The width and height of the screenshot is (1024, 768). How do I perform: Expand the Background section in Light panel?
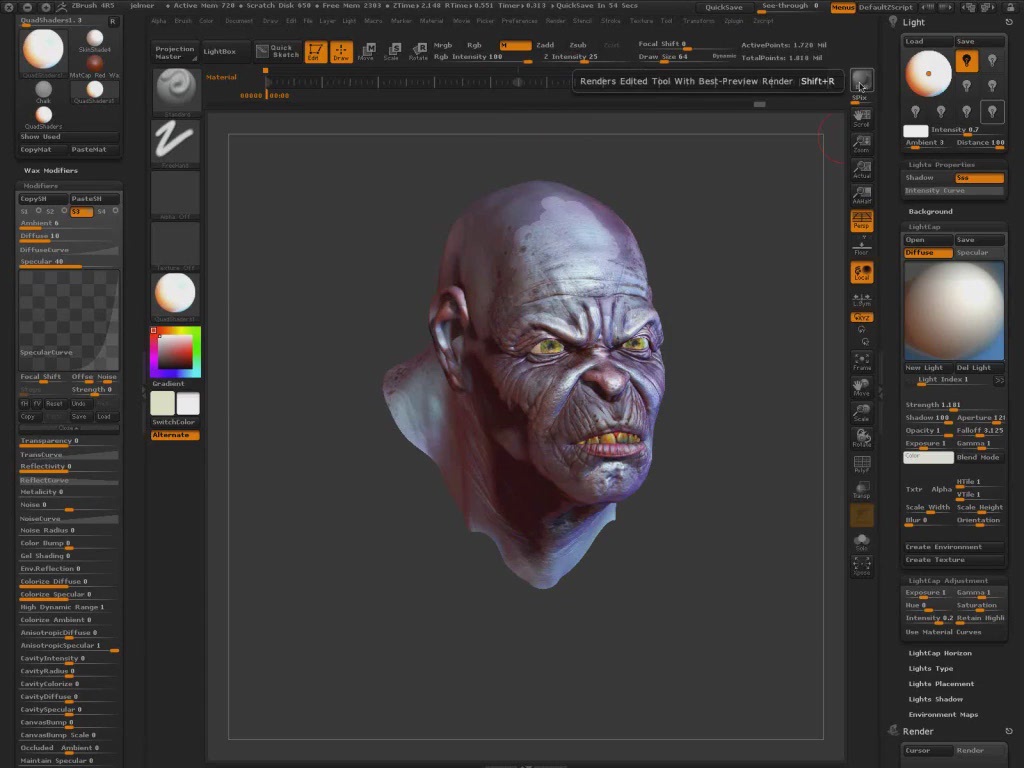click(930, 212)
